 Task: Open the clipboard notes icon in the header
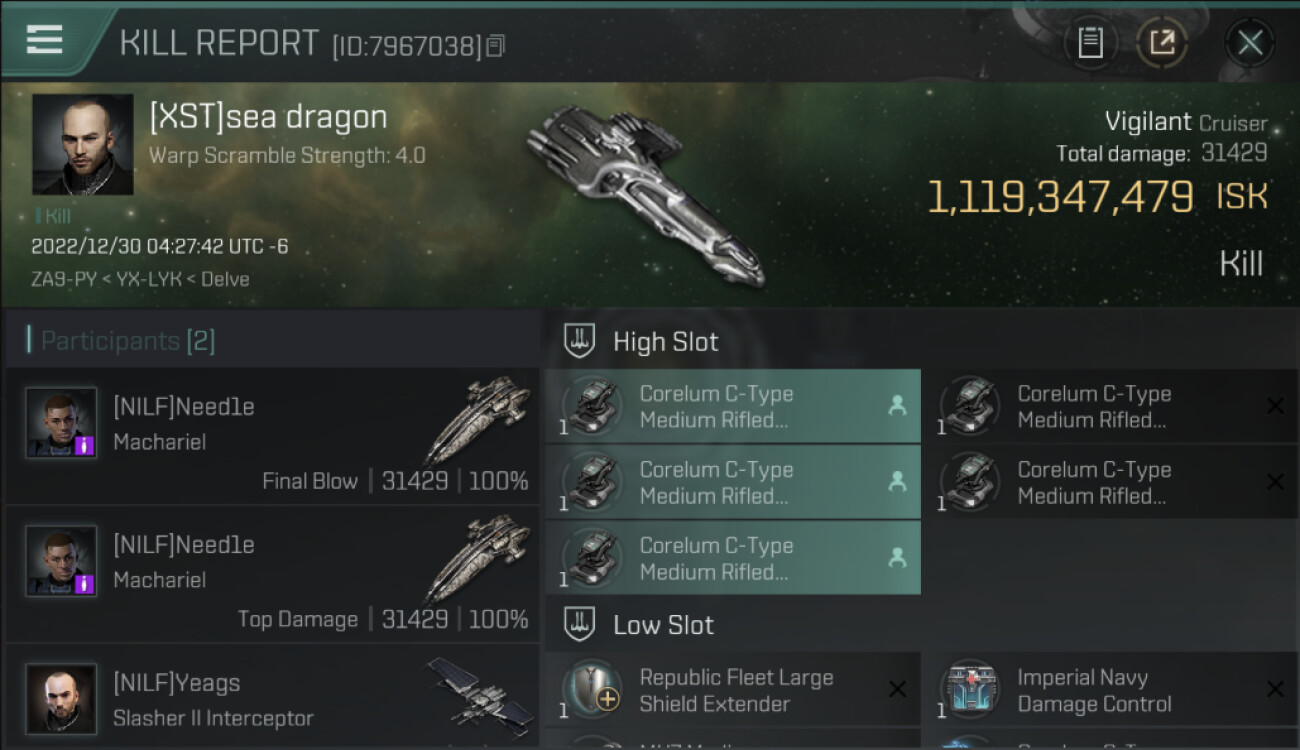1090,42
